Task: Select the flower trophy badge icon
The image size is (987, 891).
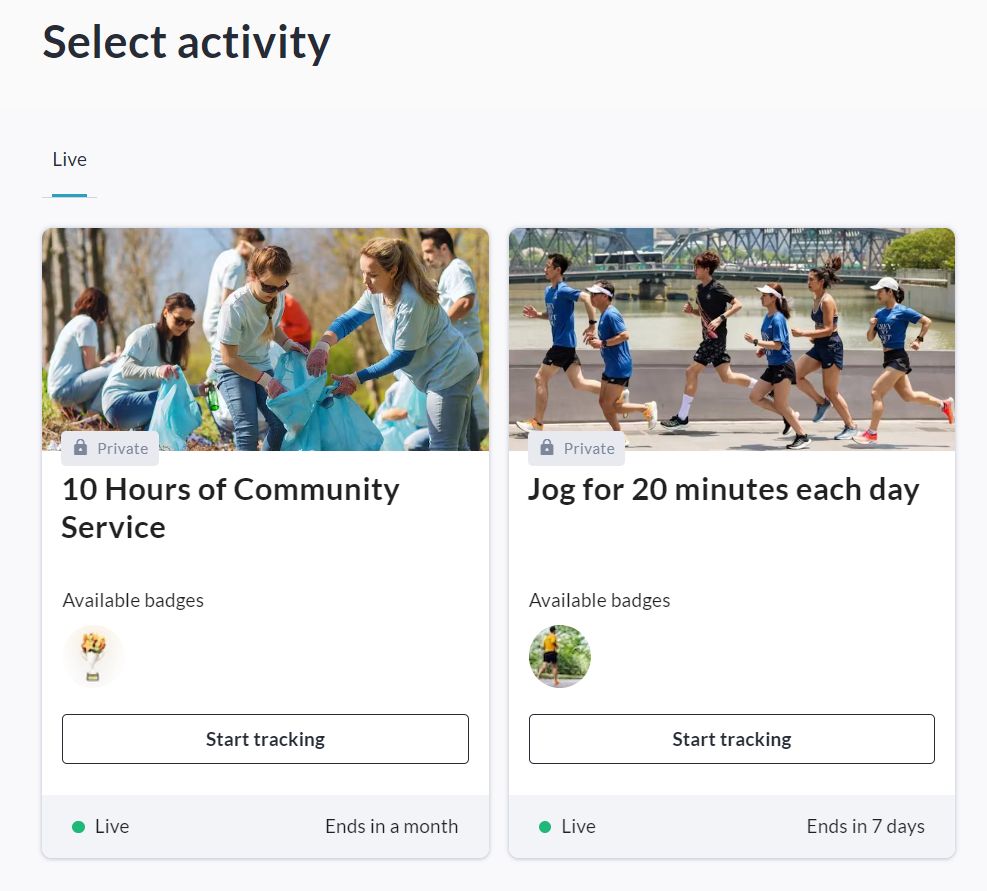Action: click(x=93, y=657)
